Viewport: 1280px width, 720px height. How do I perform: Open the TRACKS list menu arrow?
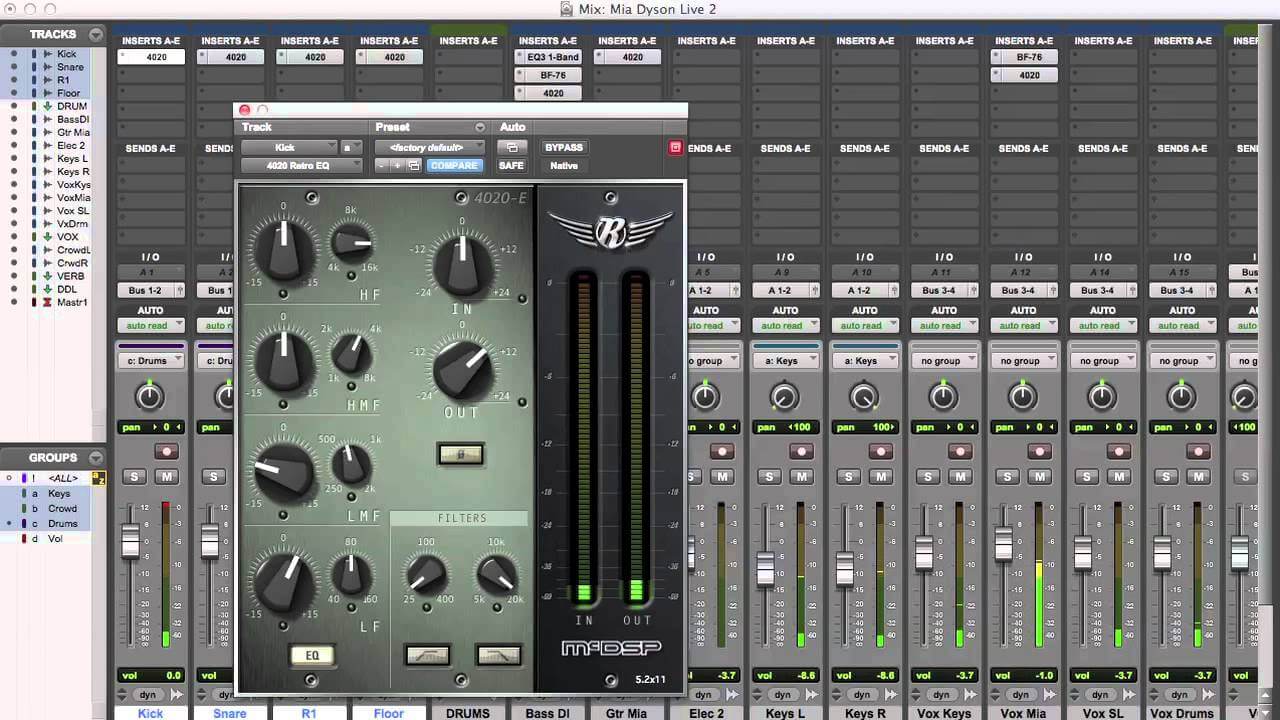tap(96, 34)
